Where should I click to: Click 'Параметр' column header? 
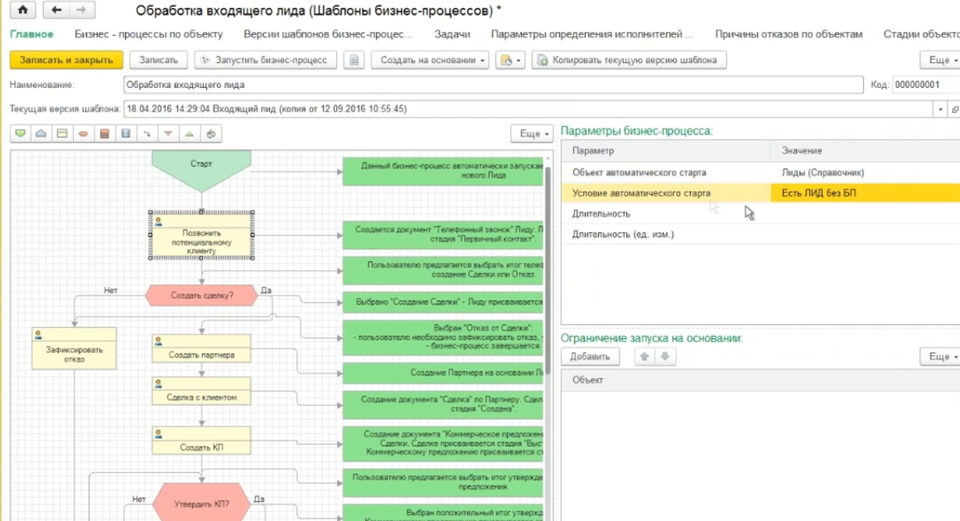click(x=666, y=151)
